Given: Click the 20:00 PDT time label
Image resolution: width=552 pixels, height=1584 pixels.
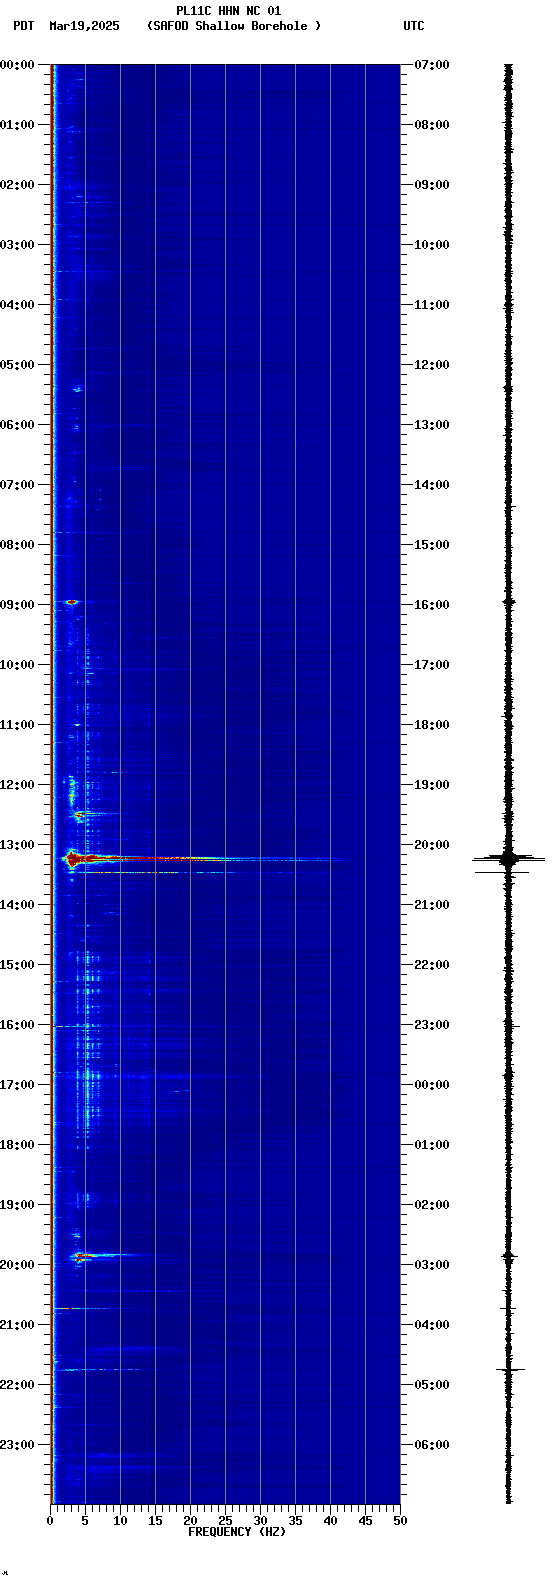Looking at the screenshot, I should [x=17, y=1265].
